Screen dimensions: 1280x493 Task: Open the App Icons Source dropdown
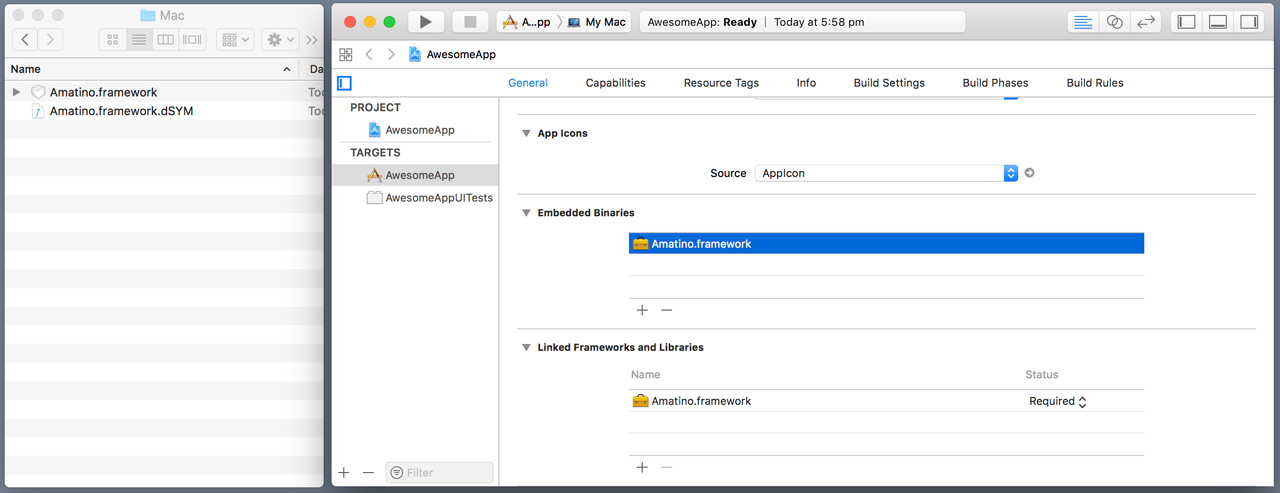point(886,173)
